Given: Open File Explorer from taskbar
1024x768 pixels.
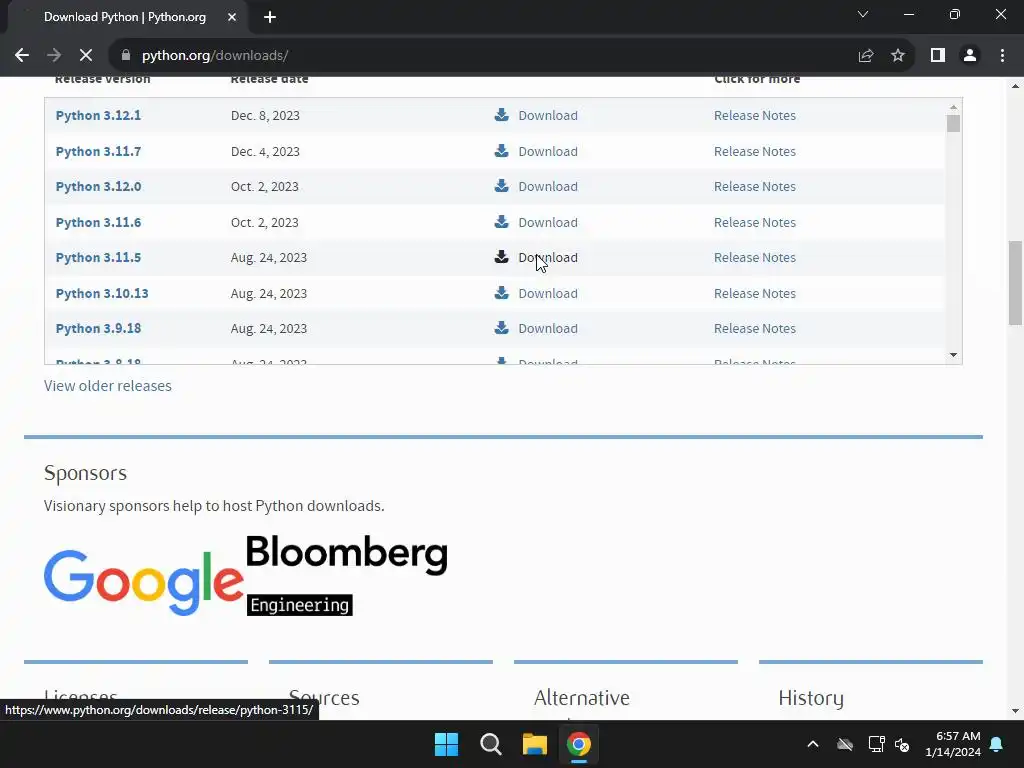Looking at the screenshot, I should 534,744.
